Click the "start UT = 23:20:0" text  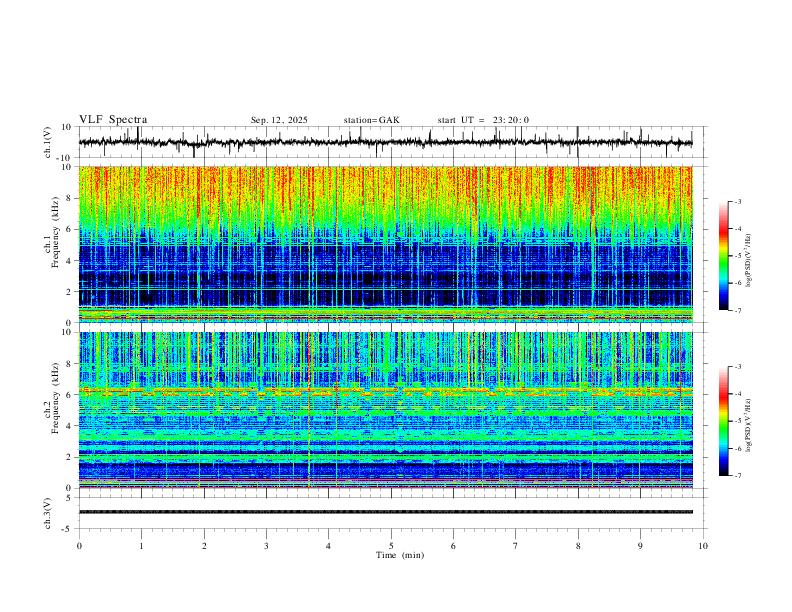coord(483,120)
